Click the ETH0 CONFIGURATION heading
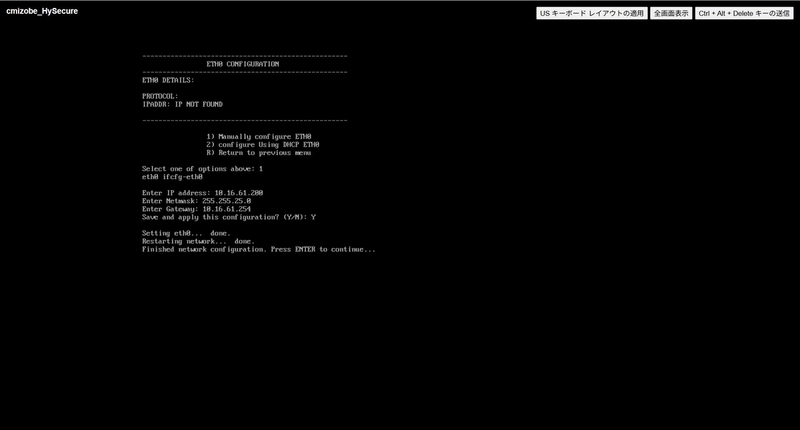Screen dimensions: 800x430 tap(243, 64)
